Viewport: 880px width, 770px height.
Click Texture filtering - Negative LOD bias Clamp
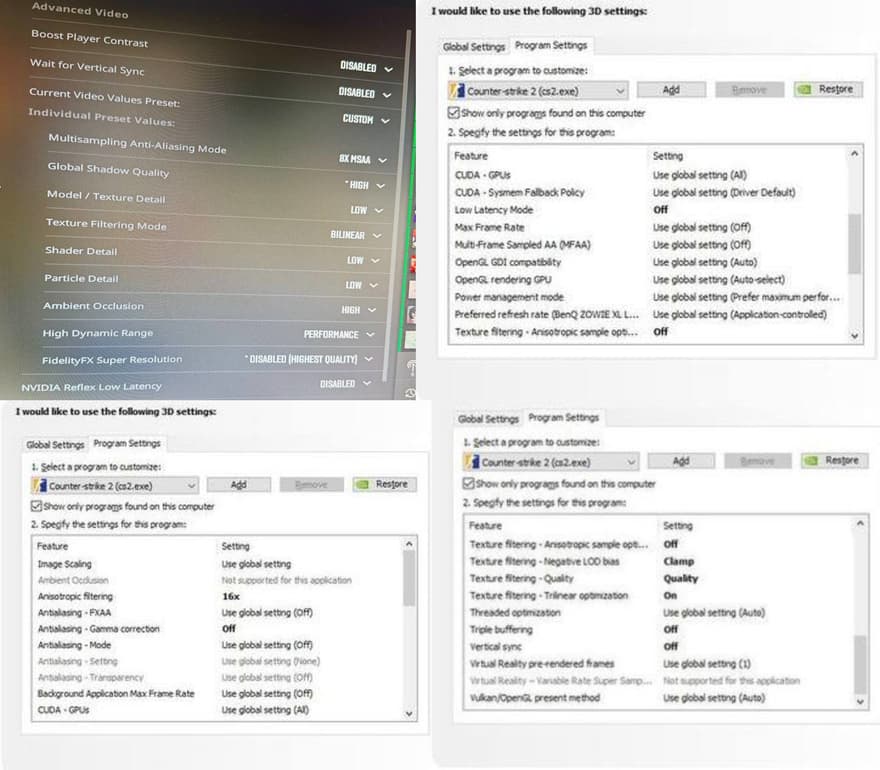tap(679, 561)
